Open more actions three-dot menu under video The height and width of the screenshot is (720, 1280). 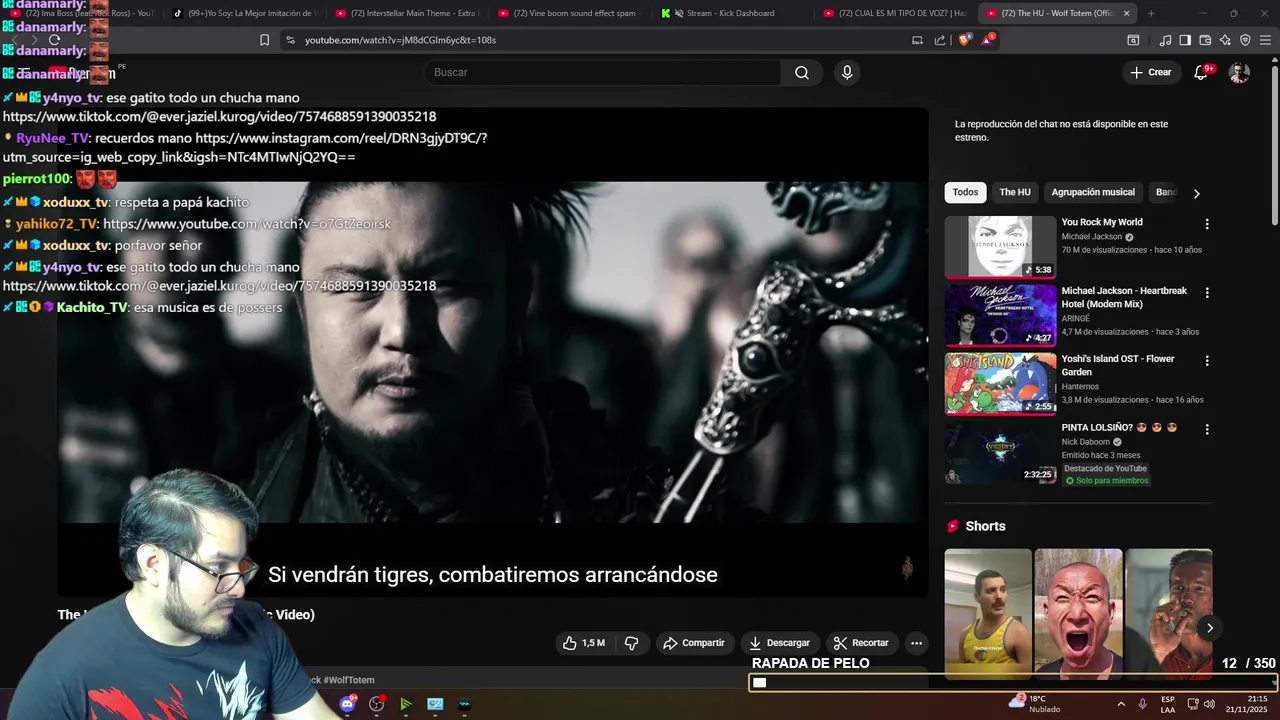(916, 643)
